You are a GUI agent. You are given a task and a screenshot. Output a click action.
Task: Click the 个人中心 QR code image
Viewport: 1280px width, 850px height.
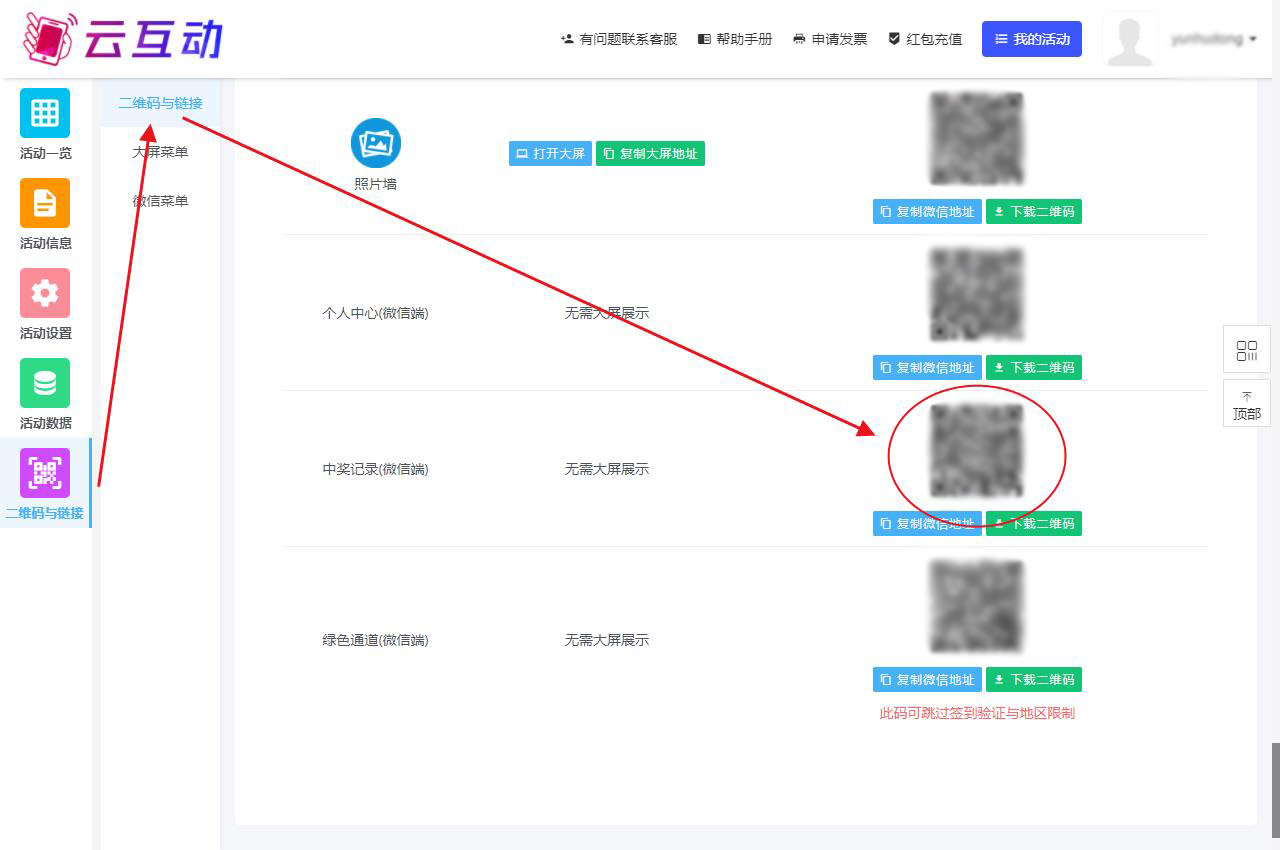(x=977, y=294)
